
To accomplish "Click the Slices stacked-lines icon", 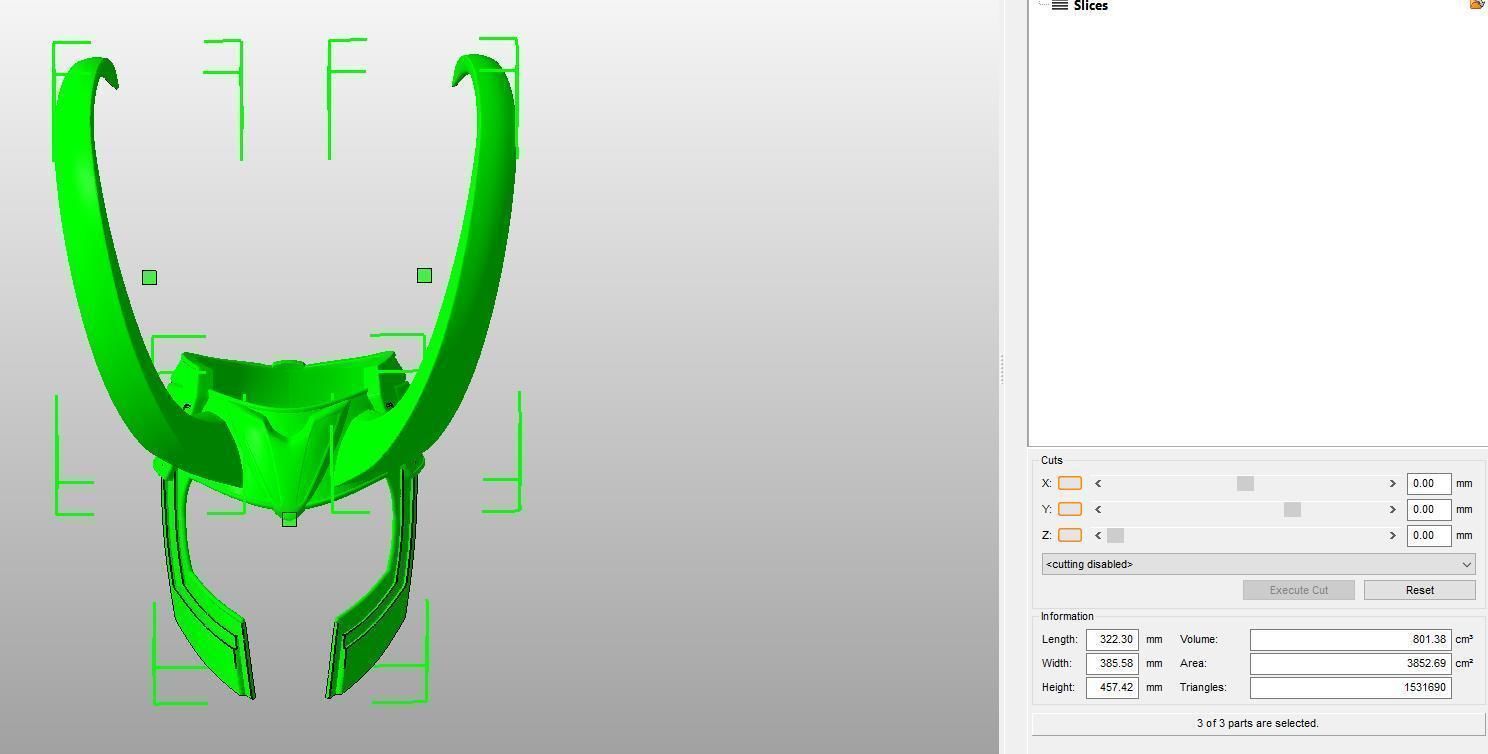I will (1059, 5).
